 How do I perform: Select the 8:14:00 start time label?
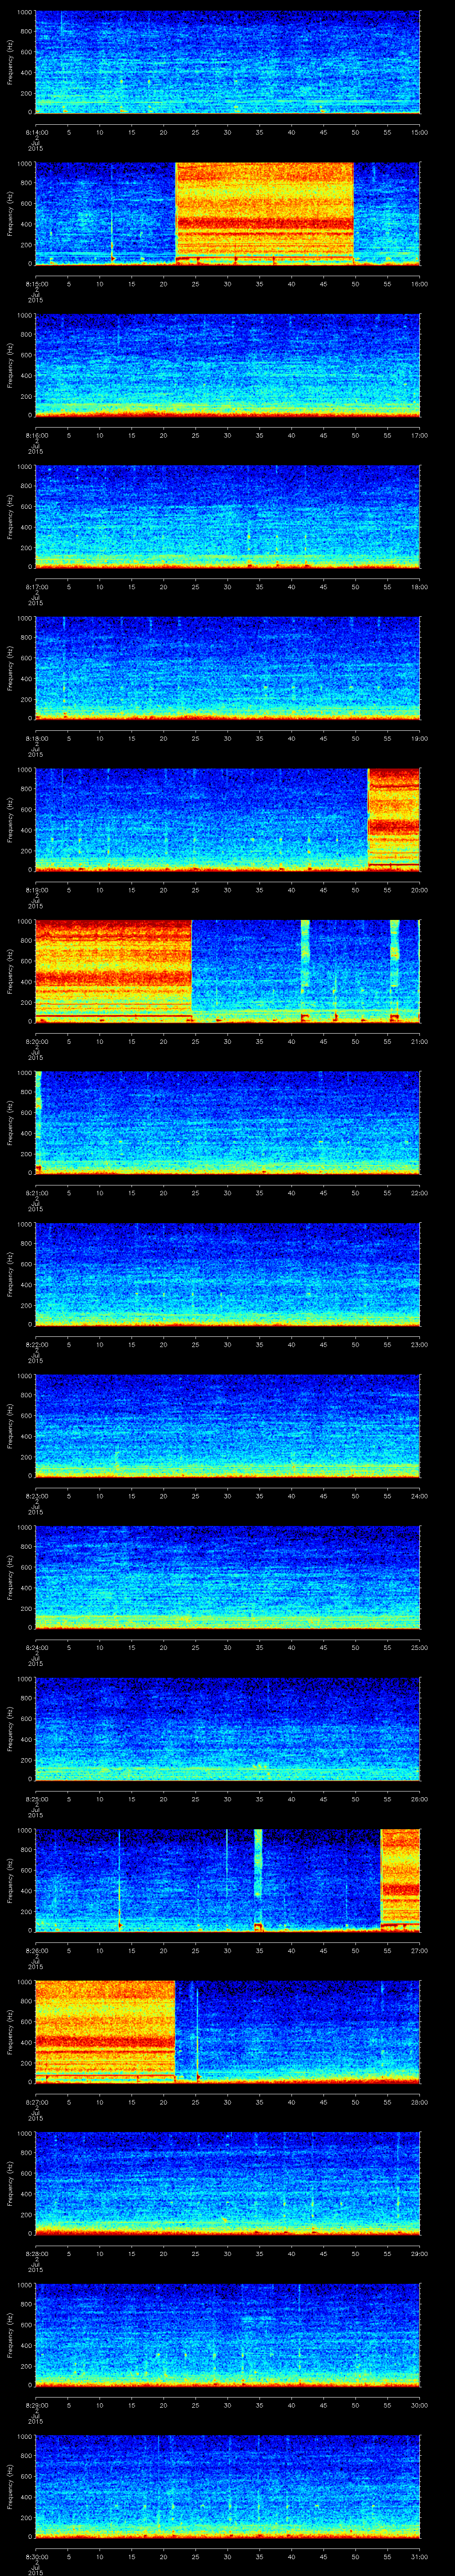(x=35, y=132)
